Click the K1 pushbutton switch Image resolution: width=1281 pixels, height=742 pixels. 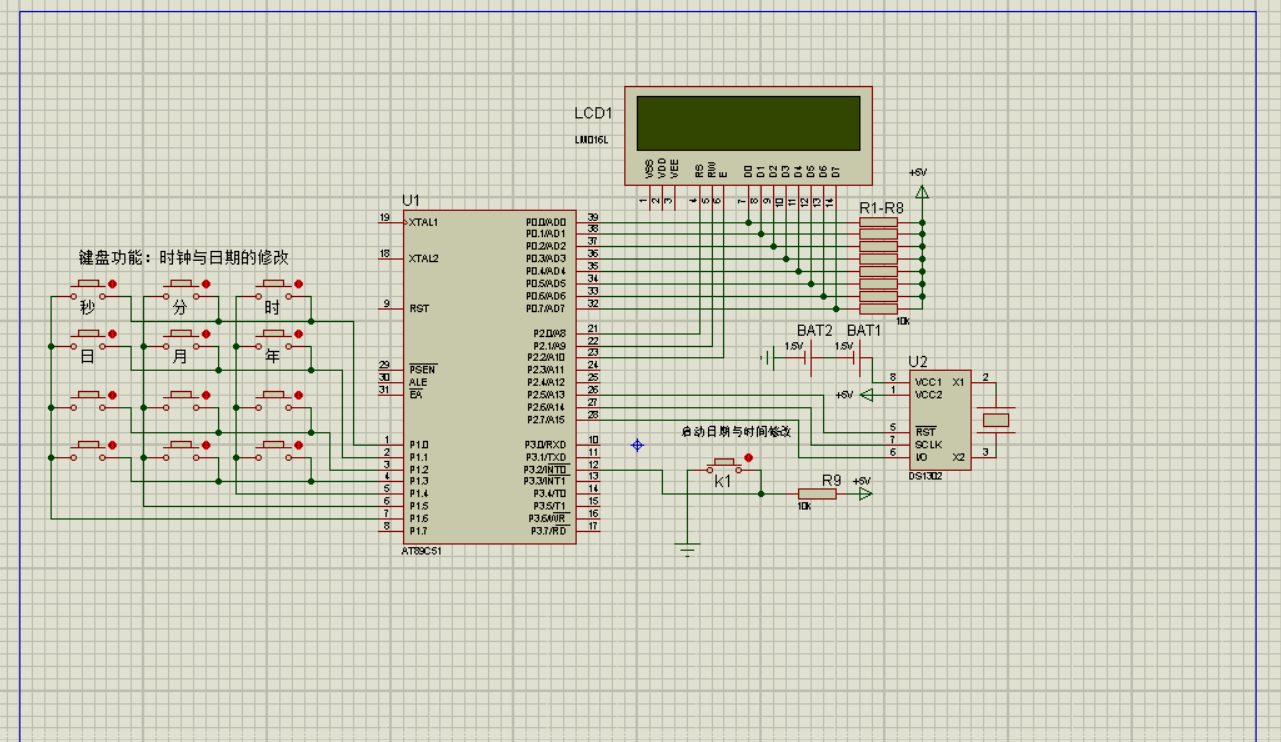tap(725, 466)
